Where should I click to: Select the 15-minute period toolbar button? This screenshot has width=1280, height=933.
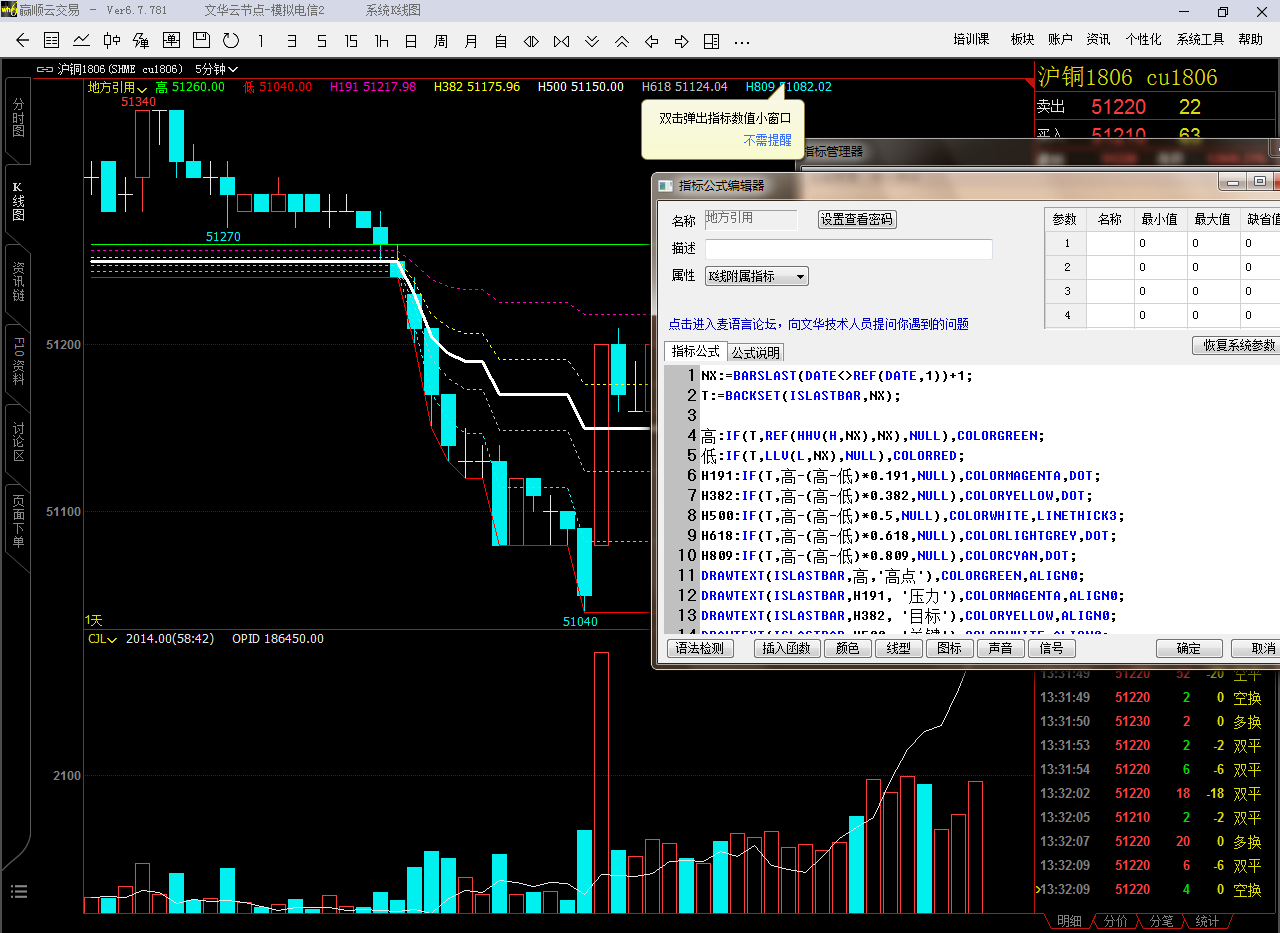click(x=351, y=41)
